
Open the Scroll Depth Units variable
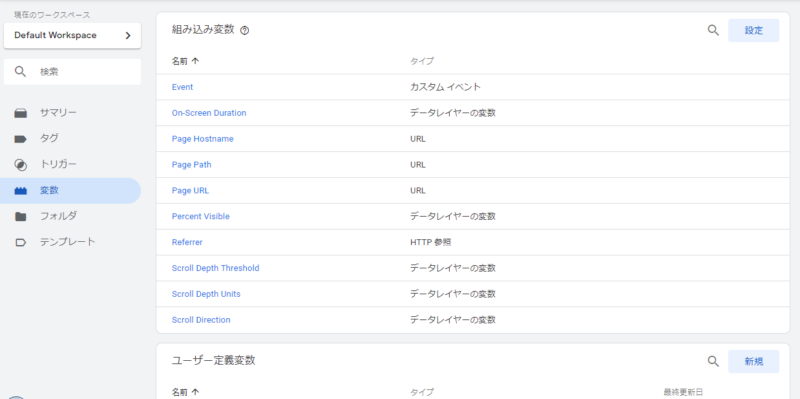tap(206, 294)
